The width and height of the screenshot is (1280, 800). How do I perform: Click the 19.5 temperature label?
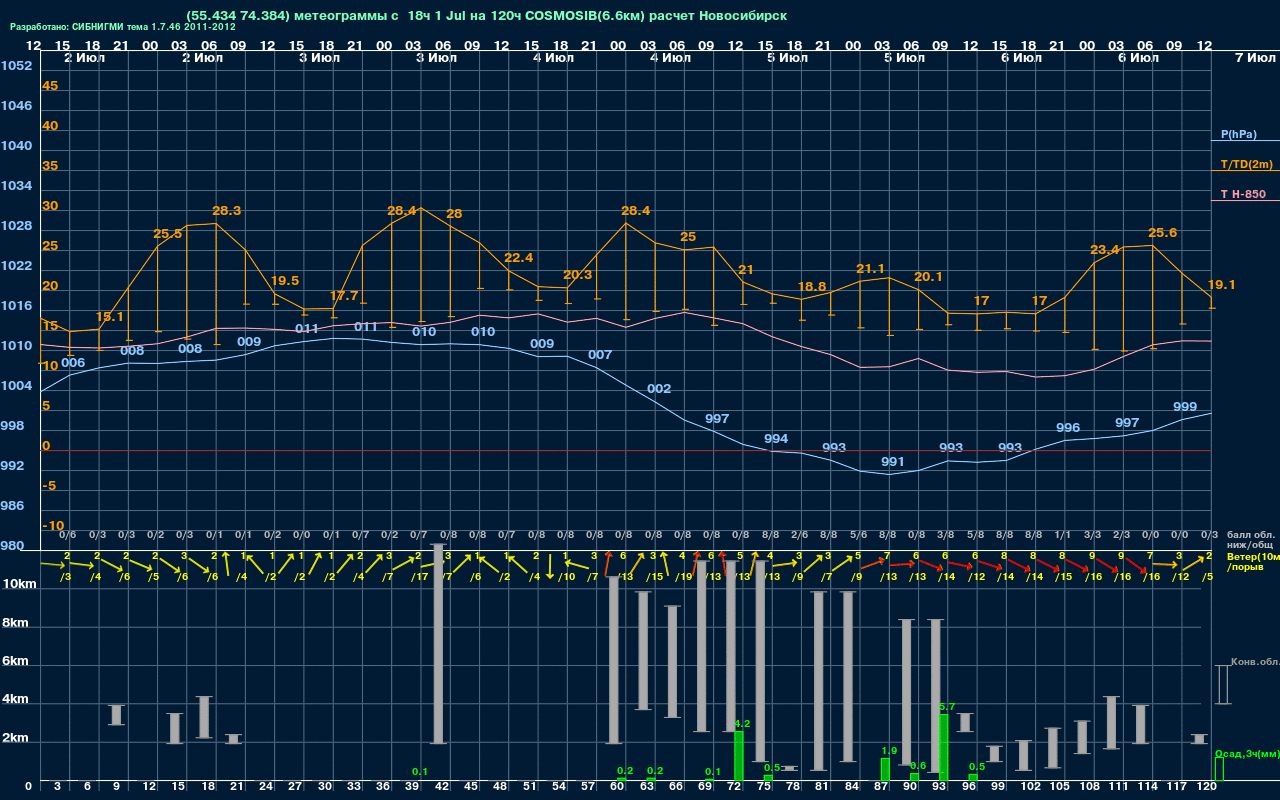285,281
